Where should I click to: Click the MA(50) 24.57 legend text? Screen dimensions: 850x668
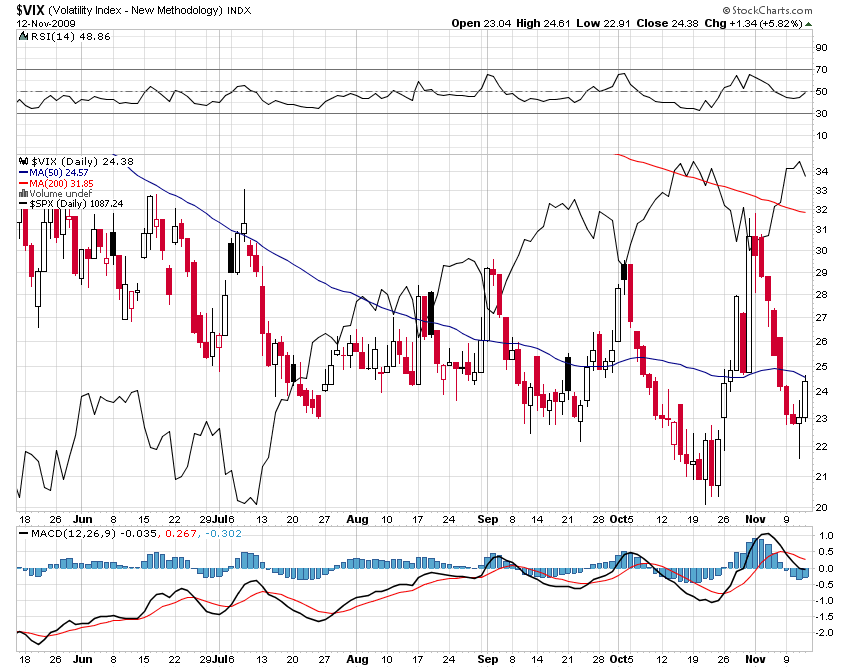[x=59, y=172]
